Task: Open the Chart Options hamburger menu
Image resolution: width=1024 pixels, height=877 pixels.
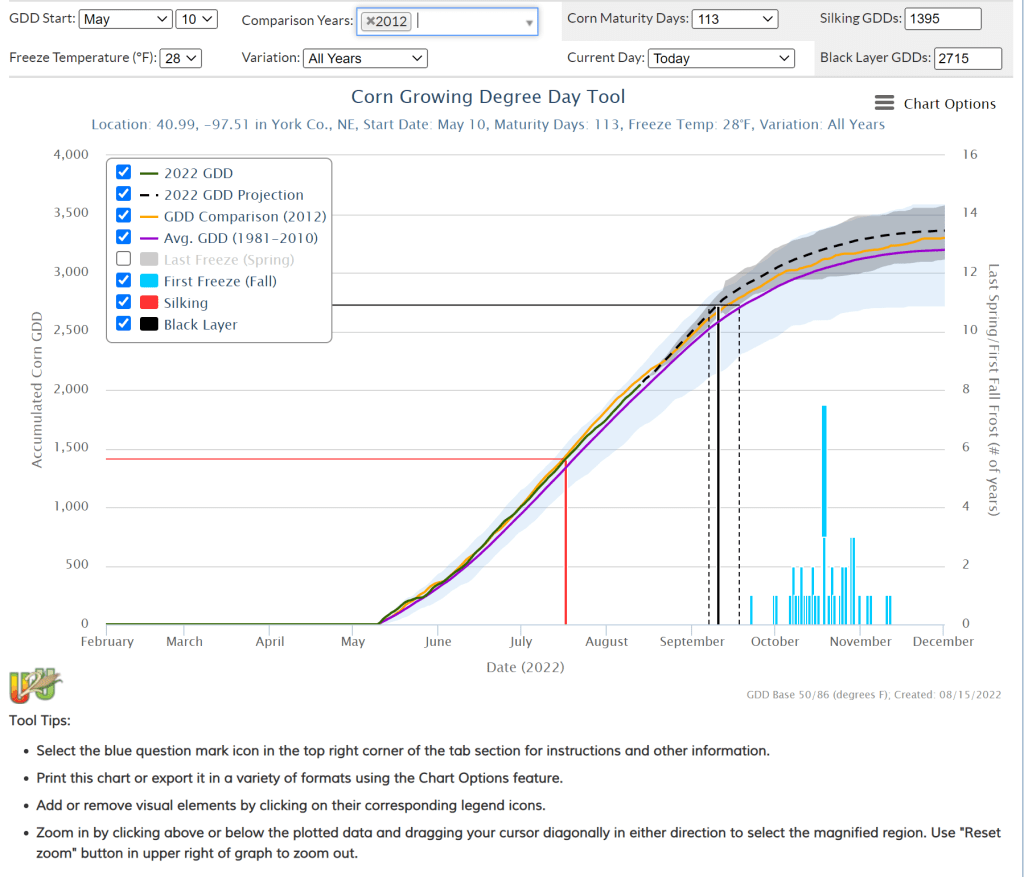Action: [x=884, y=103]
